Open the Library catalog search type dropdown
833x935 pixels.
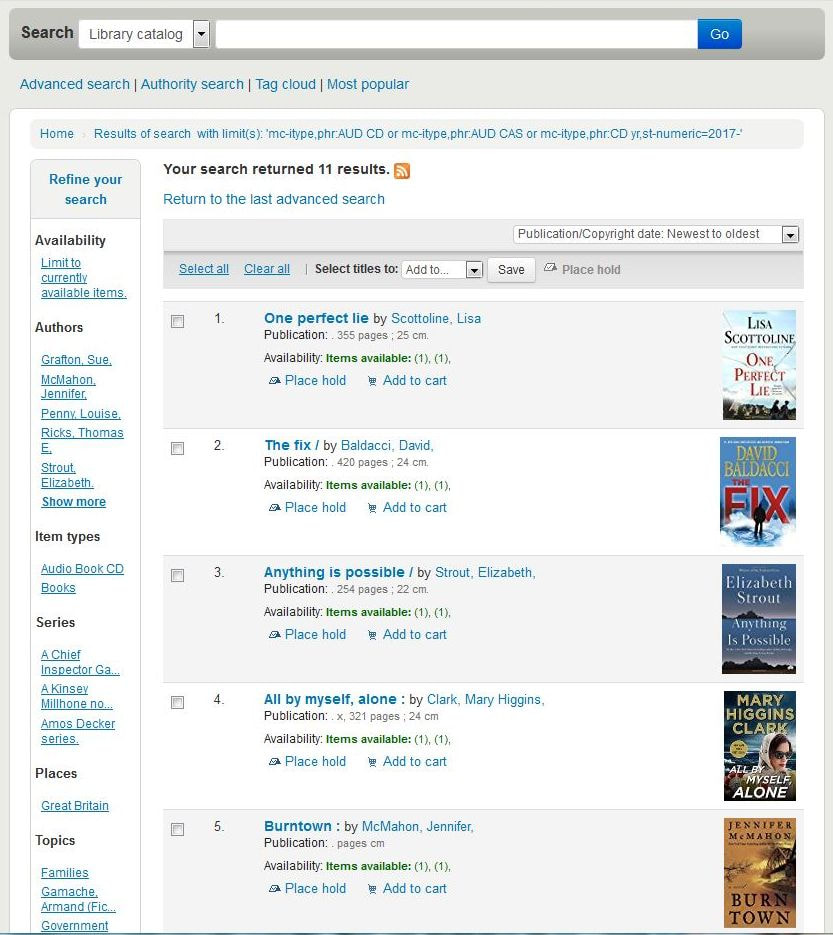(x=201, y=34)
